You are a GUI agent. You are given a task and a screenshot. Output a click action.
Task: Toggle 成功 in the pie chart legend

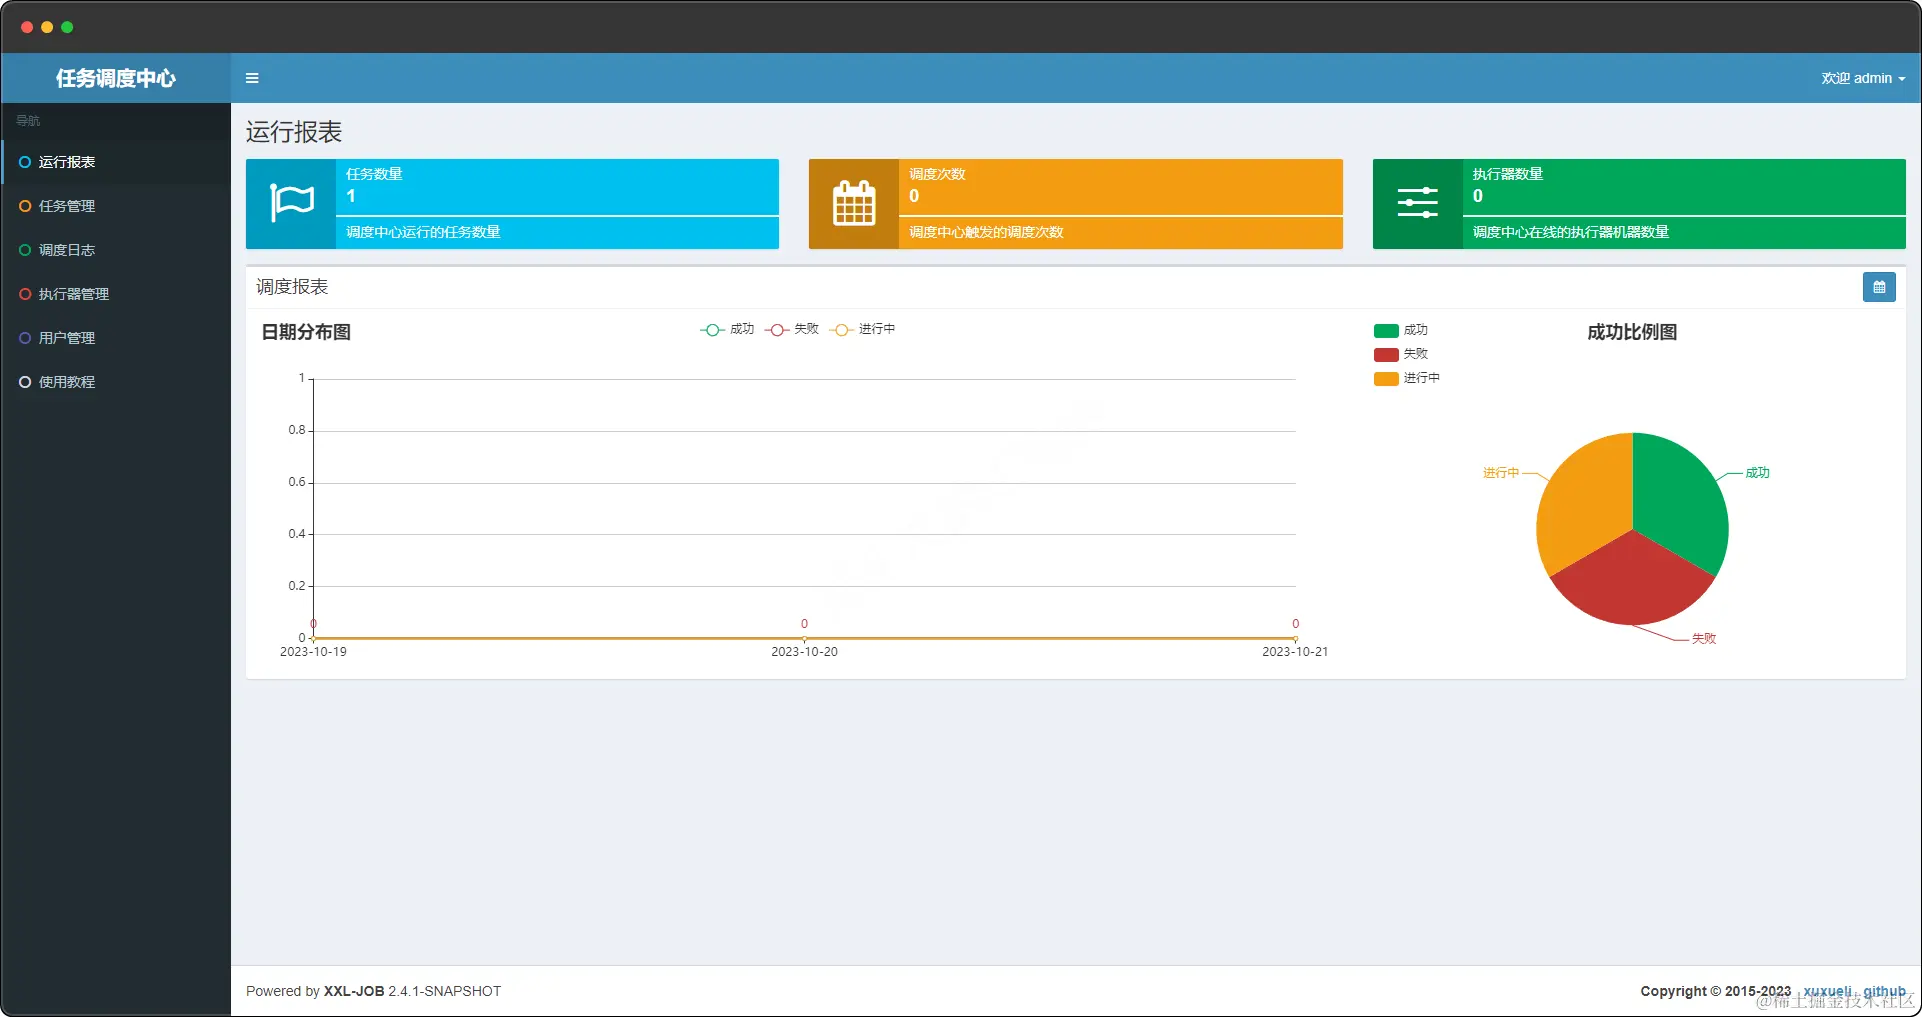[1401, 330]
